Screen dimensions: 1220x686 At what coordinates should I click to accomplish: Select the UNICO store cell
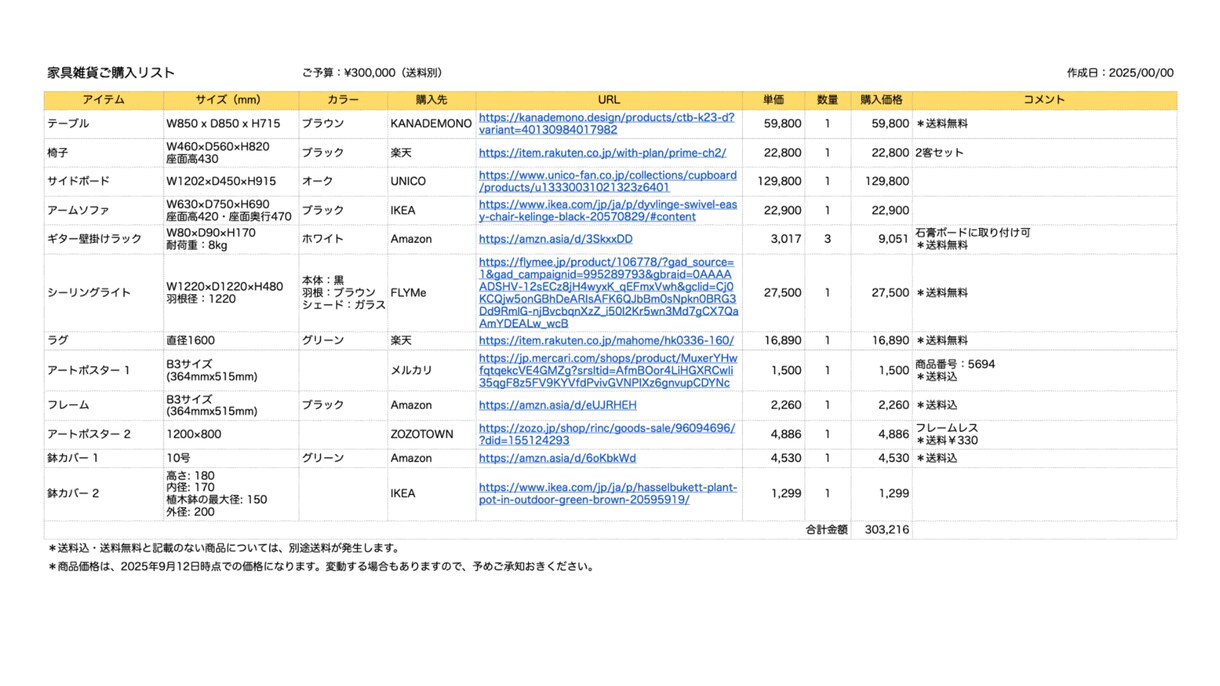click(431, 181)
